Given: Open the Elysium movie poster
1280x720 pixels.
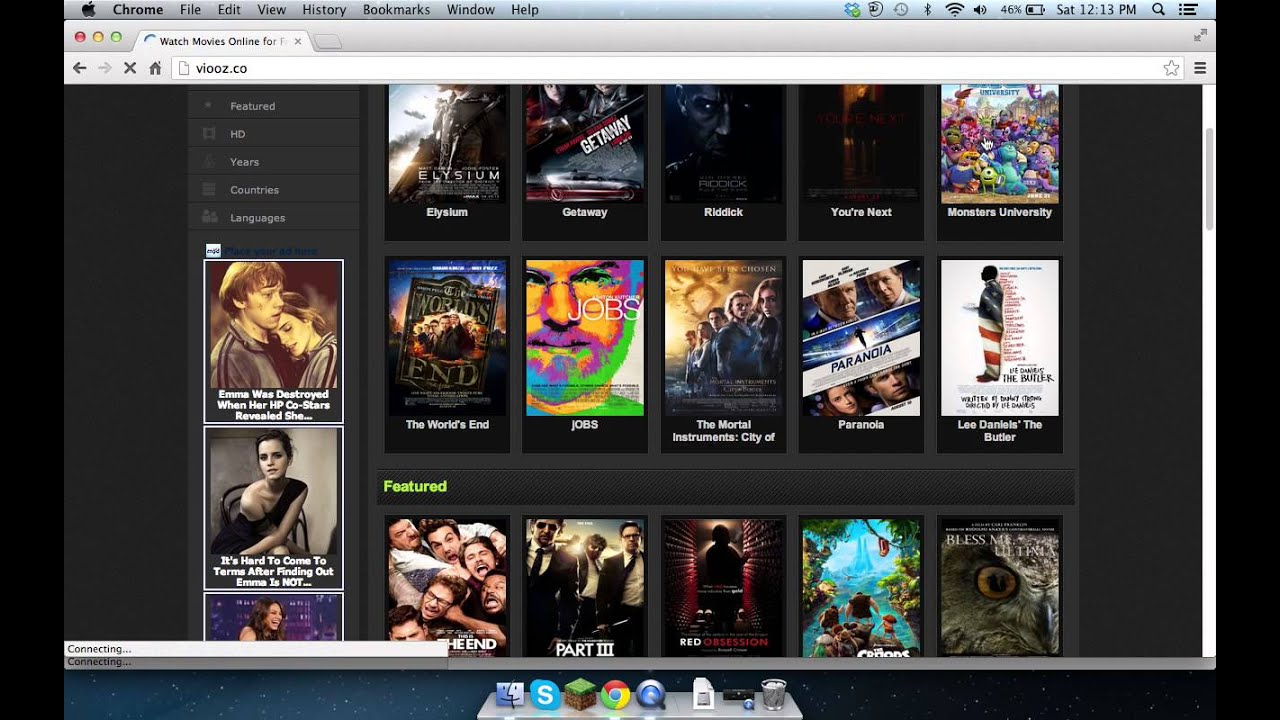Looking at the screenshot, I should 447,144.
